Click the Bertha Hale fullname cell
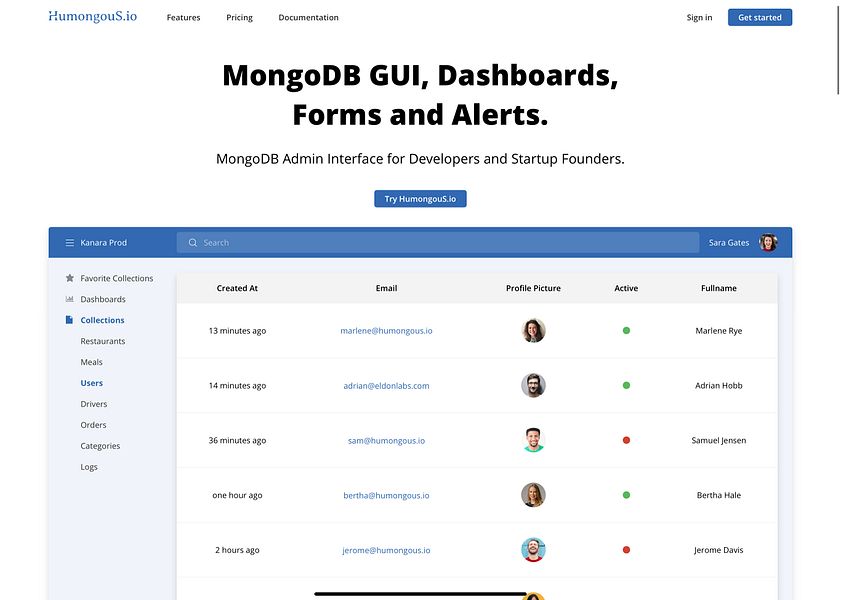The width and height of the screenshot is (841, 600). click(x=719, y=495)
